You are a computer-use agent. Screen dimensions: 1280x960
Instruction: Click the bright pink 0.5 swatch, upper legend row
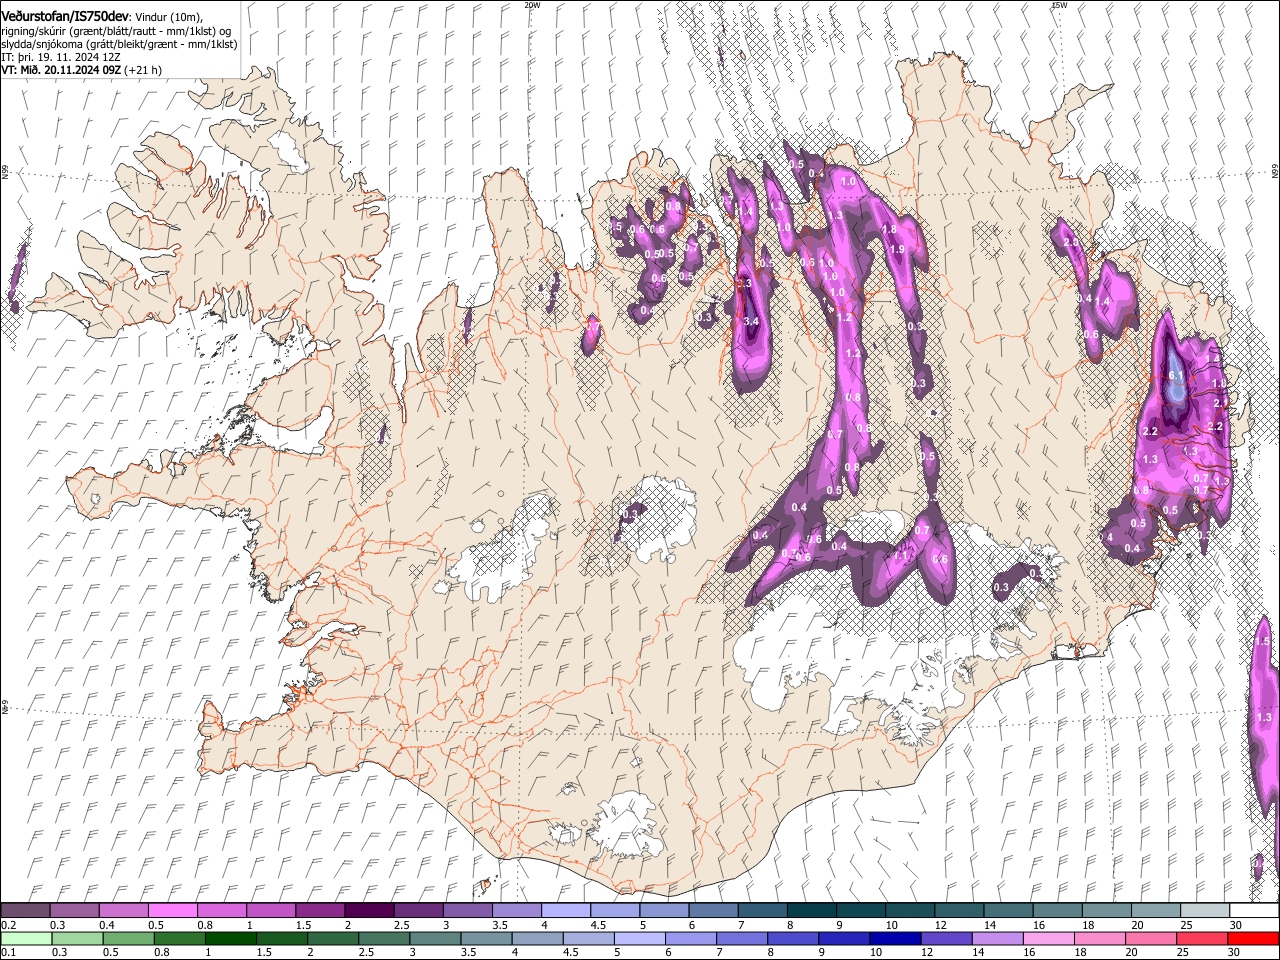172,911
